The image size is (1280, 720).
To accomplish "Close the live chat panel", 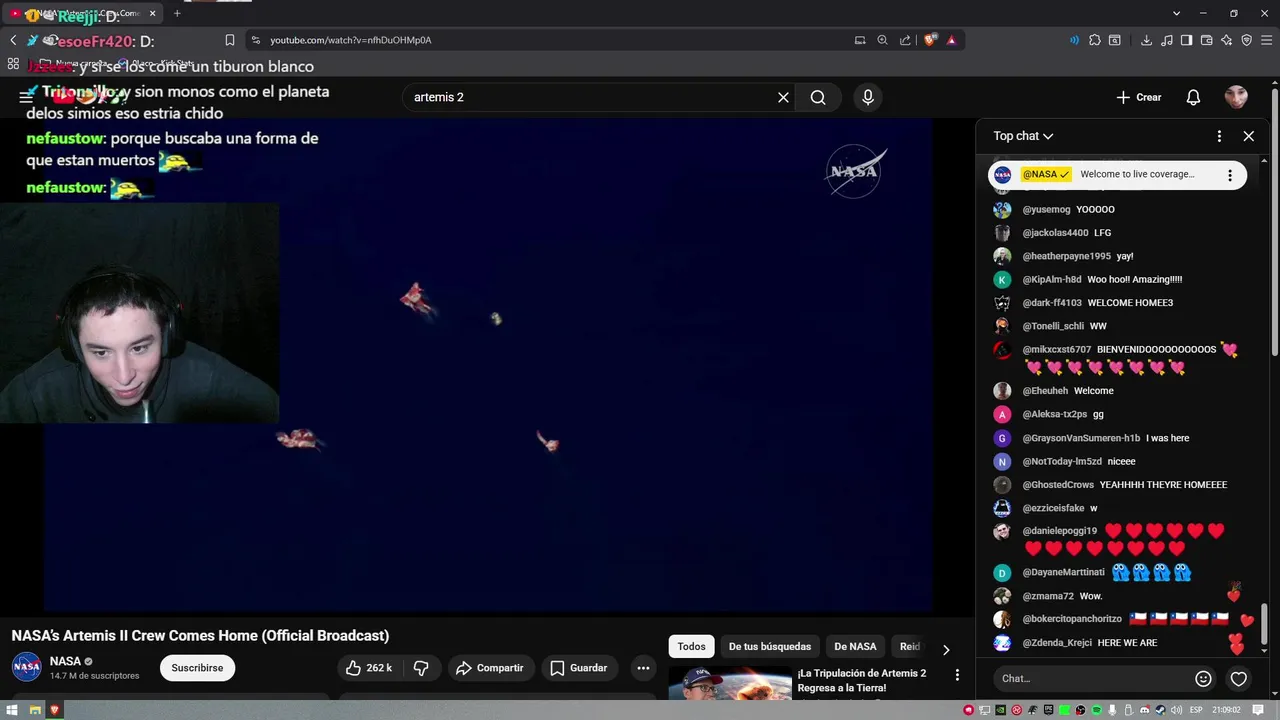I will (x=1248, y=136).
